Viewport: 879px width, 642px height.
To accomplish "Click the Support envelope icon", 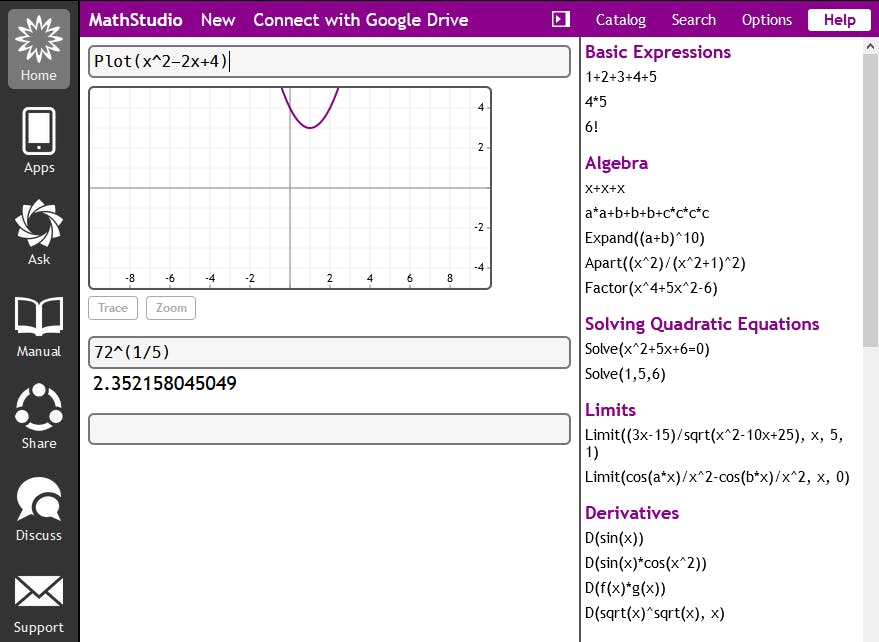I will click(x=39, y=600).
